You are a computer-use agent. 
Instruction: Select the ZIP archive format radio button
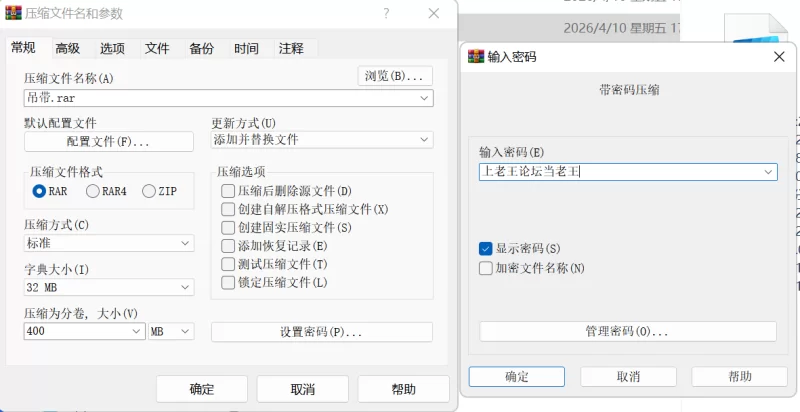tap(150, 191)
